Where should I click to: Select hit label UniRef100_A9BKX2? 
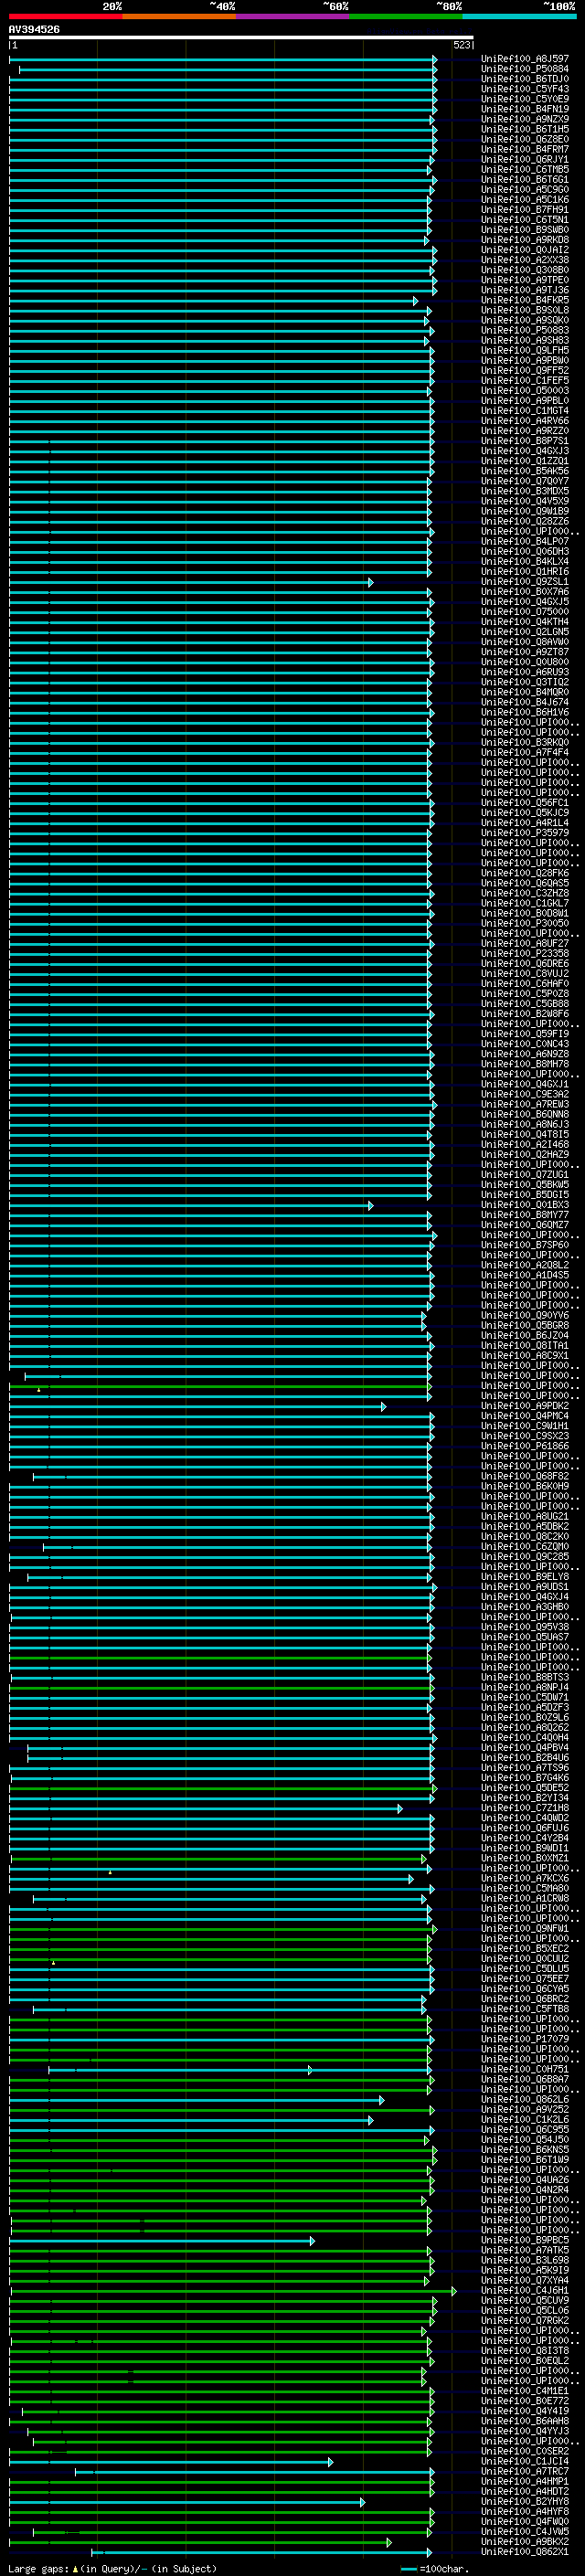[525, 2541]
